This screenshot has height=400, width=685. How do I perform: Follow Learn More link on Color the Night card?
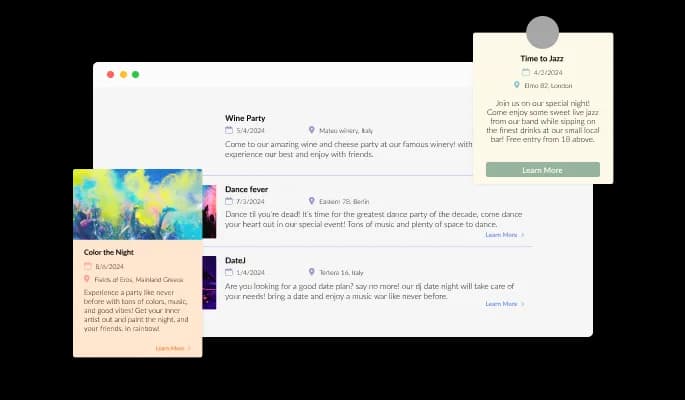(x=172, y=348)
